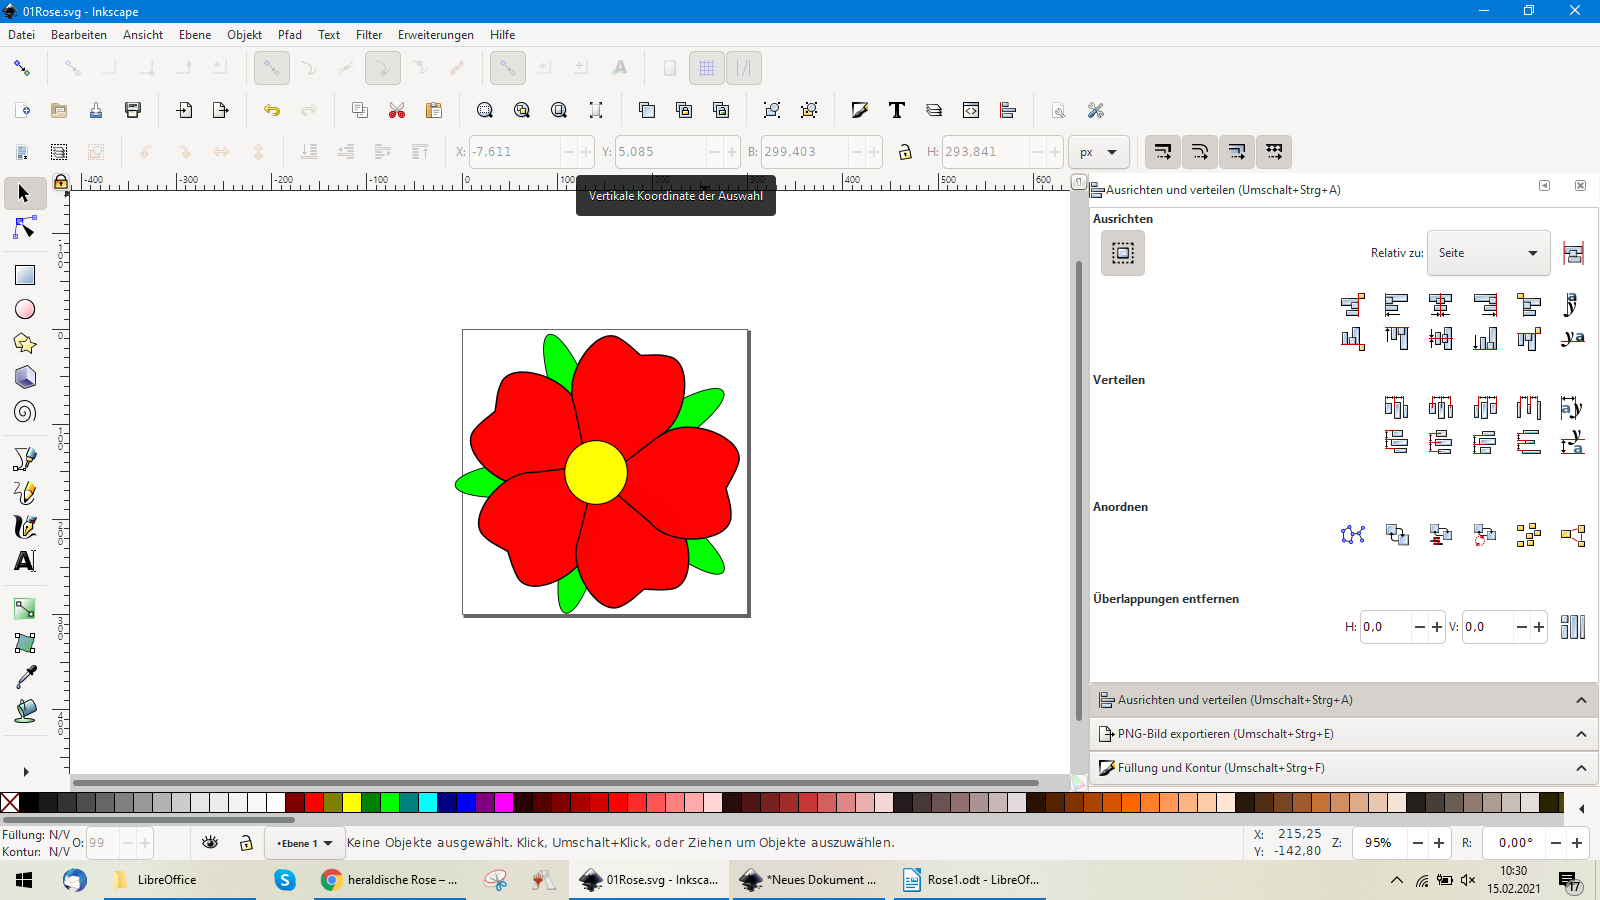This screenshot has width=1600, height=900.
Task: Toggle layer visibility eye in status bar
Action: tap(210, 843)
